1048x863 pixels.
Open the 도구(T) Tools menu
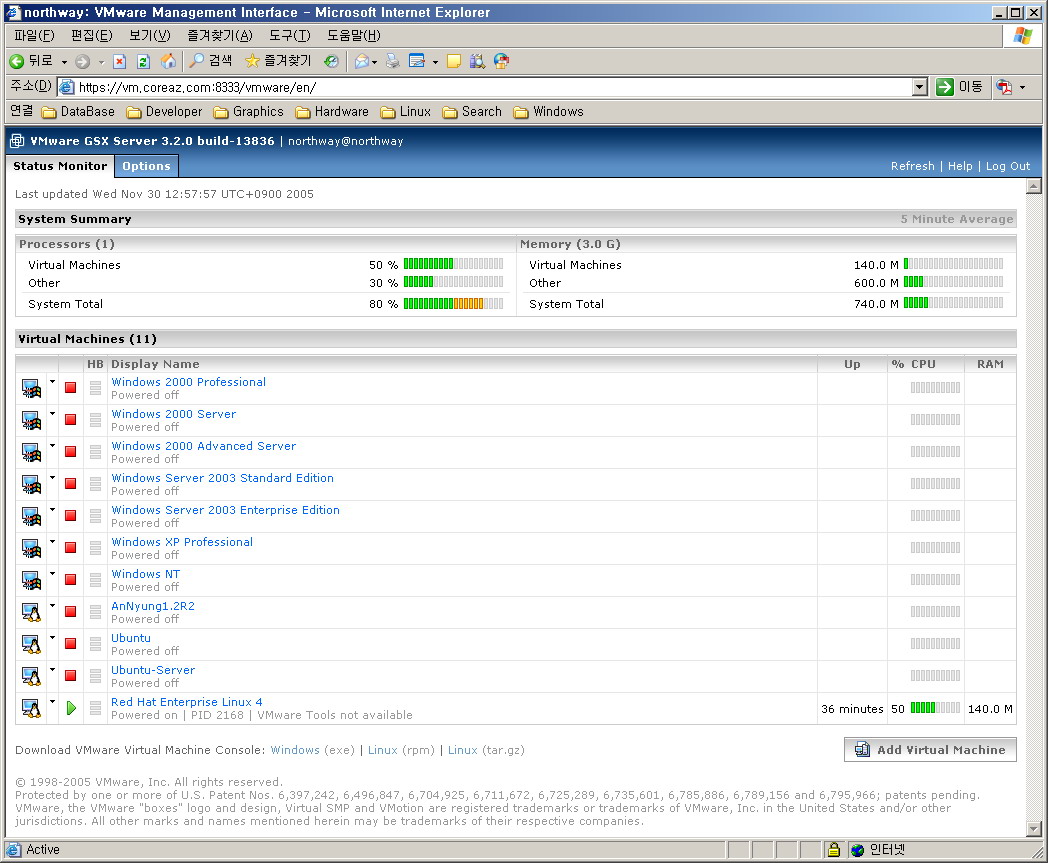[x=289, y=35]
